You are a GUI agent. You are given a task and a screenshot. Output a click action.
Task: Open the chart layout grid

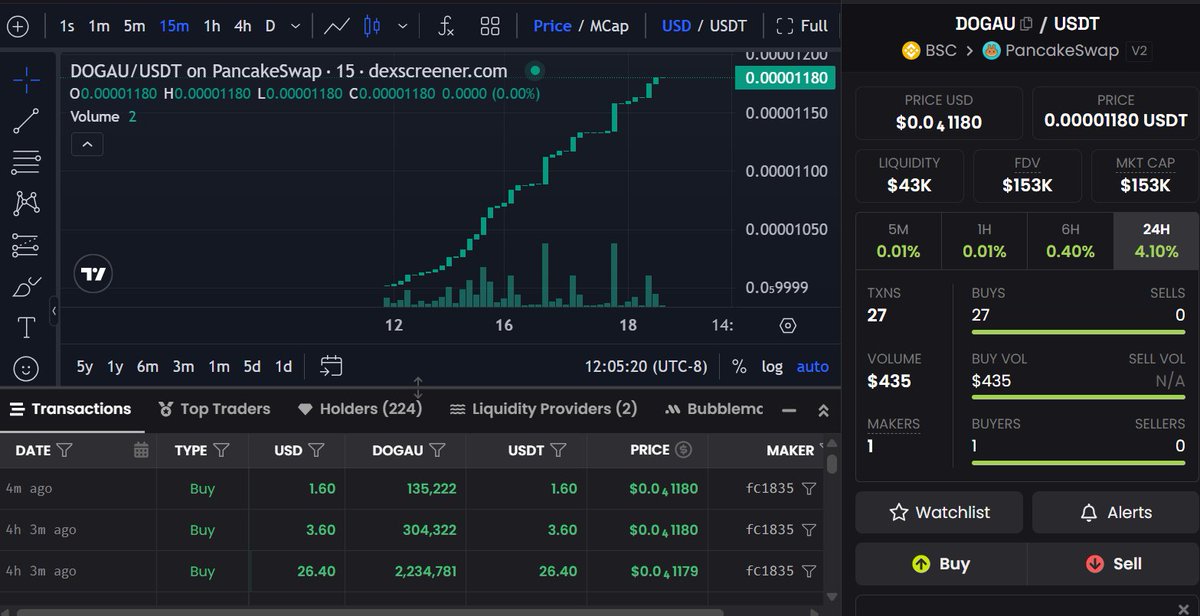(490, 26)
